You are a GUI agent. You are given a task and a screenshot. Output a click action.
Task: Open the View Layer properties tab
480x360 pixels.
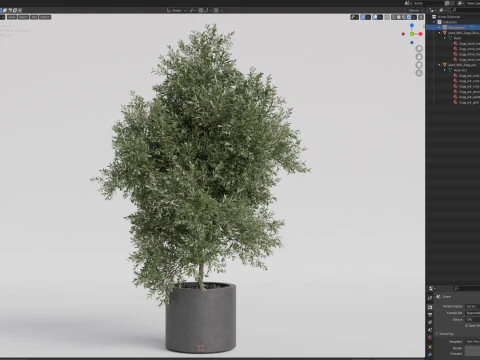430,322
